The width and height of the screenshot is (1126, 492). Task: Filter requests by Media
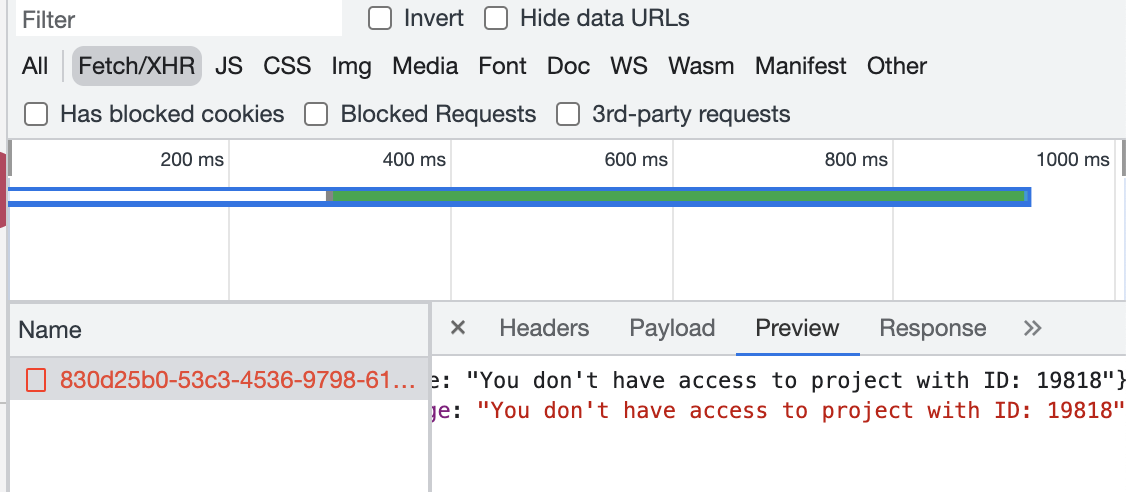(425, 66)
